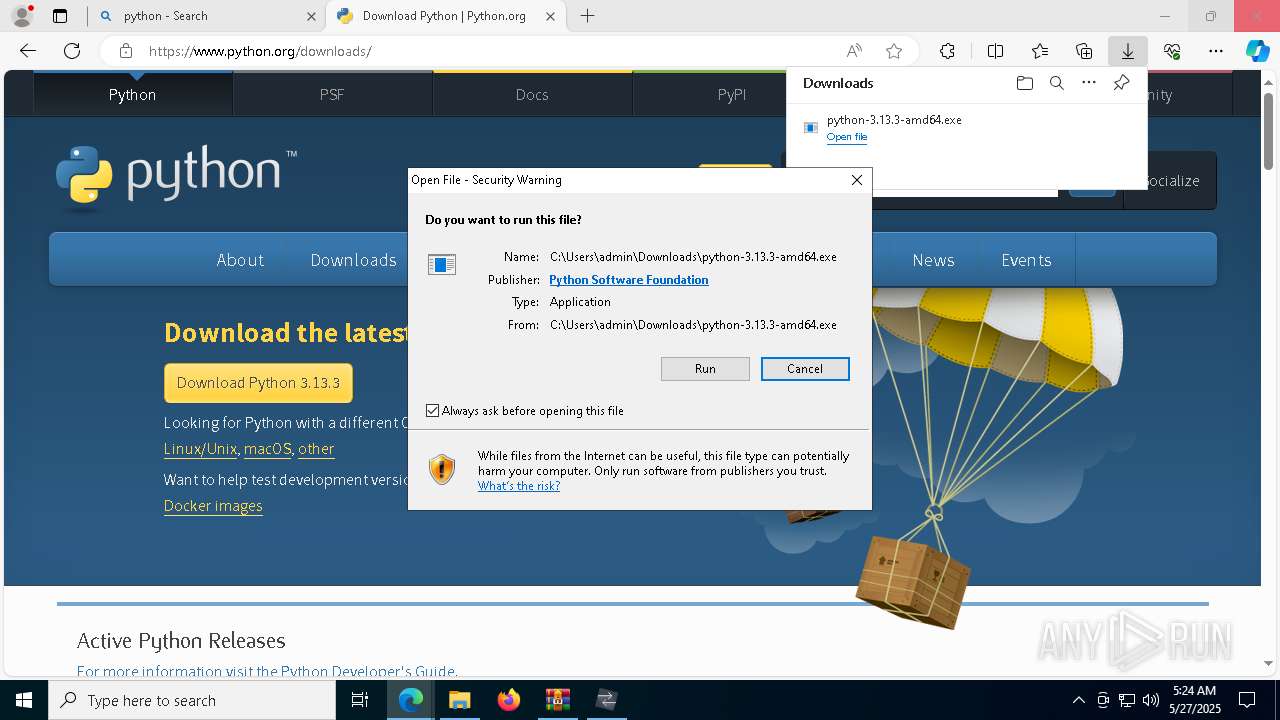Open the volume control in tray
Viewport: 1280px width, 720px height.
click(1151, 700)
